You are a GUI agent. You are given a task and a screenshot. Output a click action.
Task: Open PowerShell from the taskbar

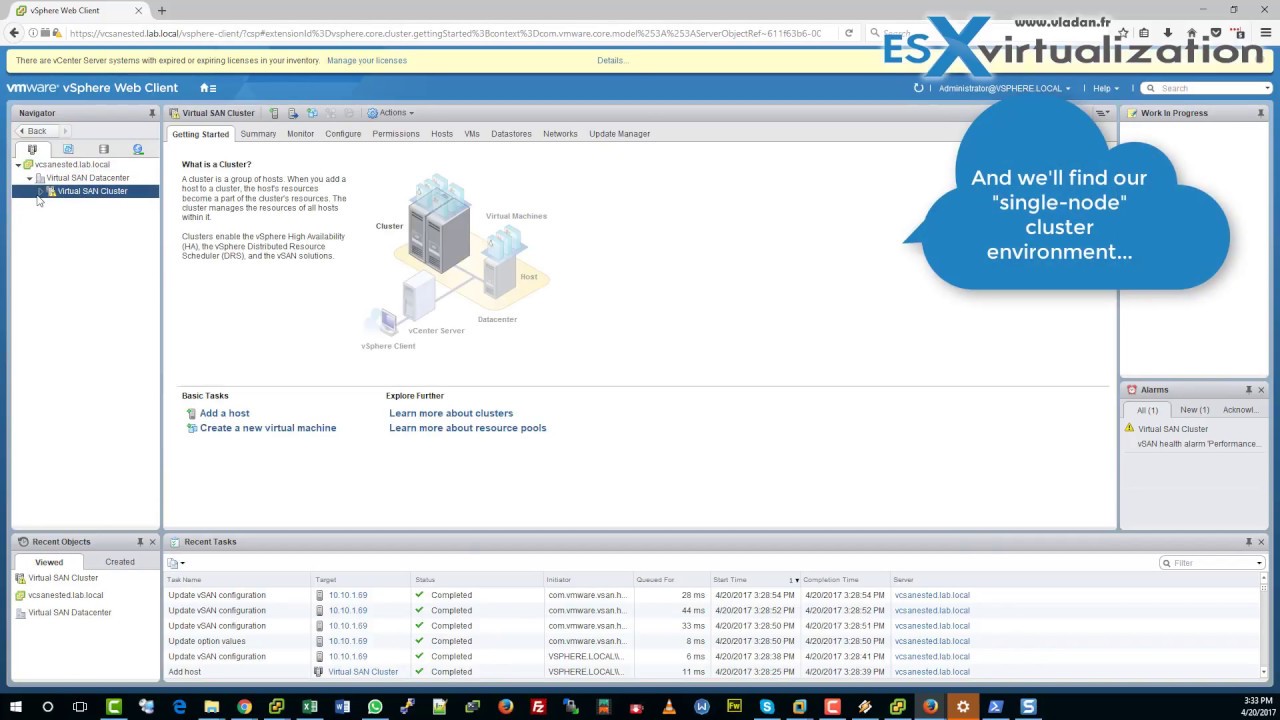pos(995,707)
